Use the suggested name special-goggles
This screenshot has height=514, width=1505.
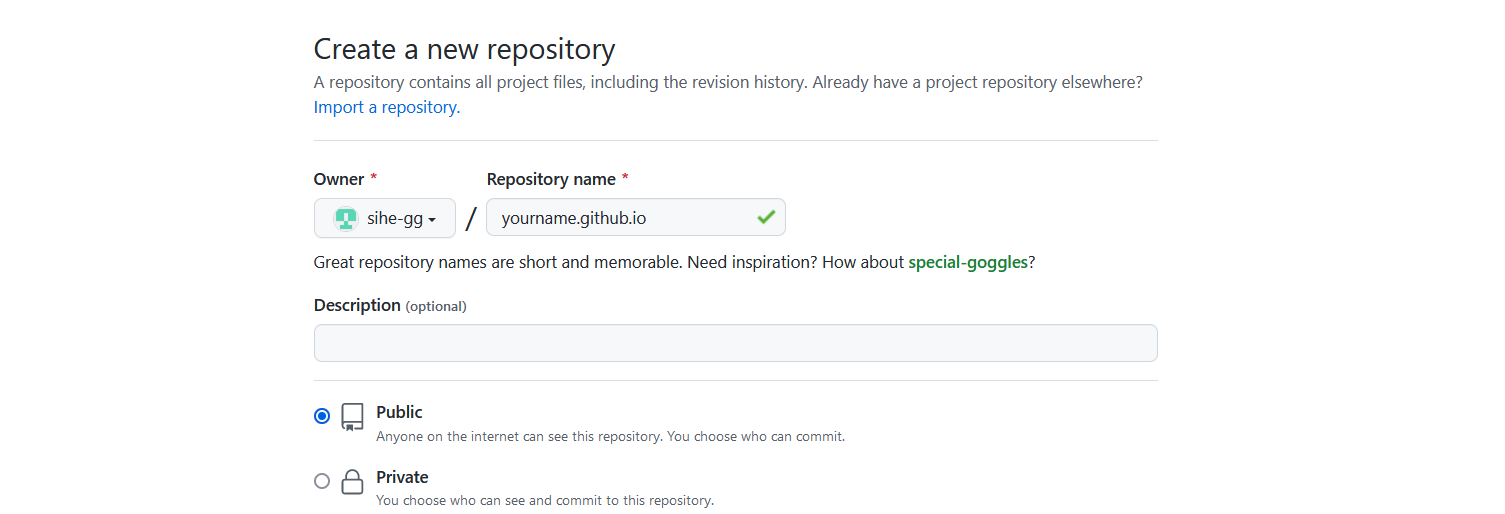(967, 262)
